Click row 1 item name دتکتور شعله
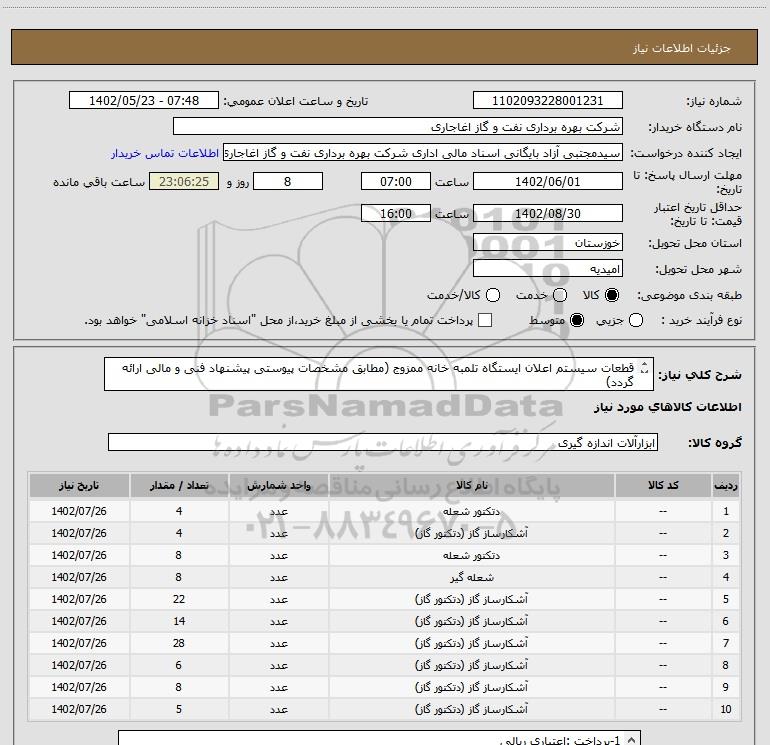Image resolution: width=770 pixels, height=745 pixels. click(x=471, y=511)
